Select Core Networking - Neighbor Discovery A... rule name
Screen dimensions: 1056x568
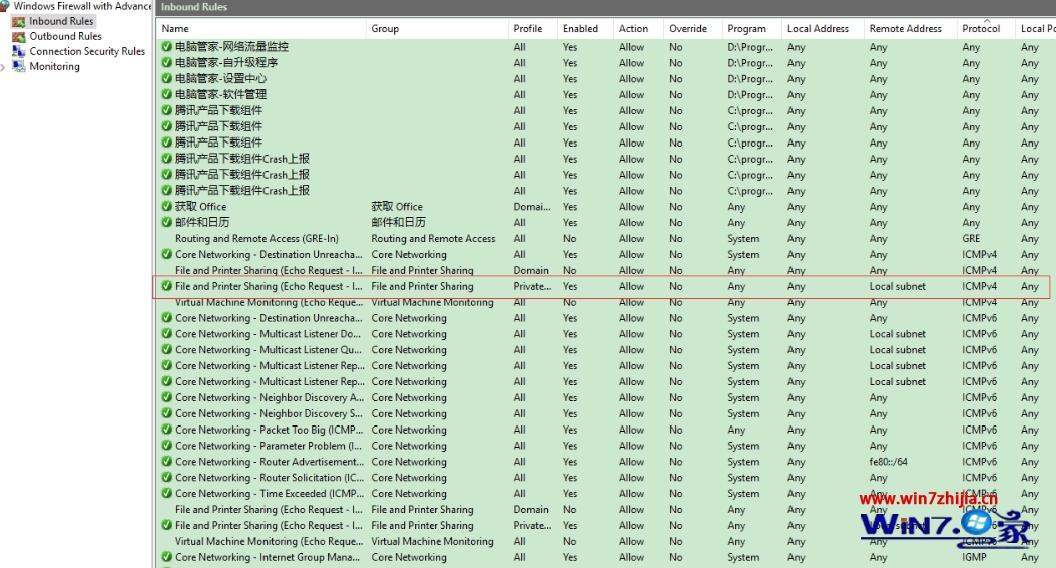269,398
